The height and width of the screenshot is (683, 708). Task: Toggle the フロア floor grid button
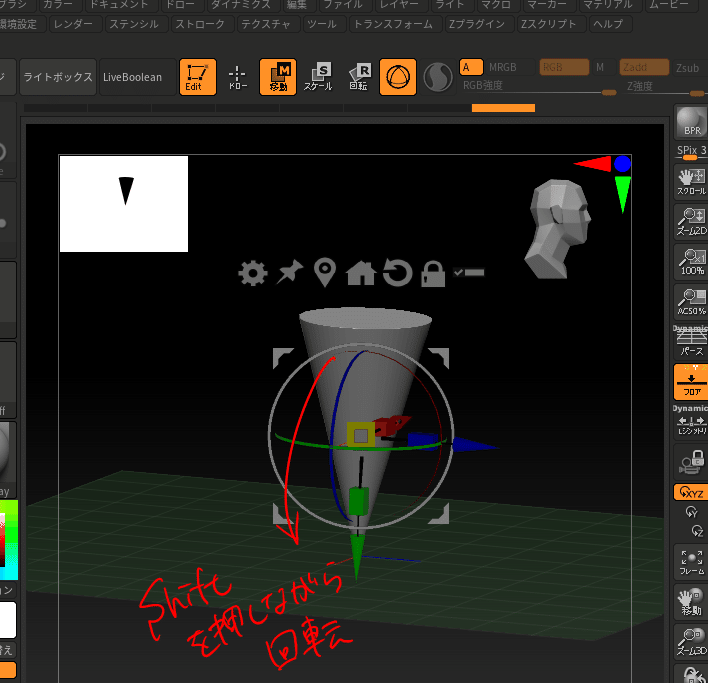tap(691, 382)
